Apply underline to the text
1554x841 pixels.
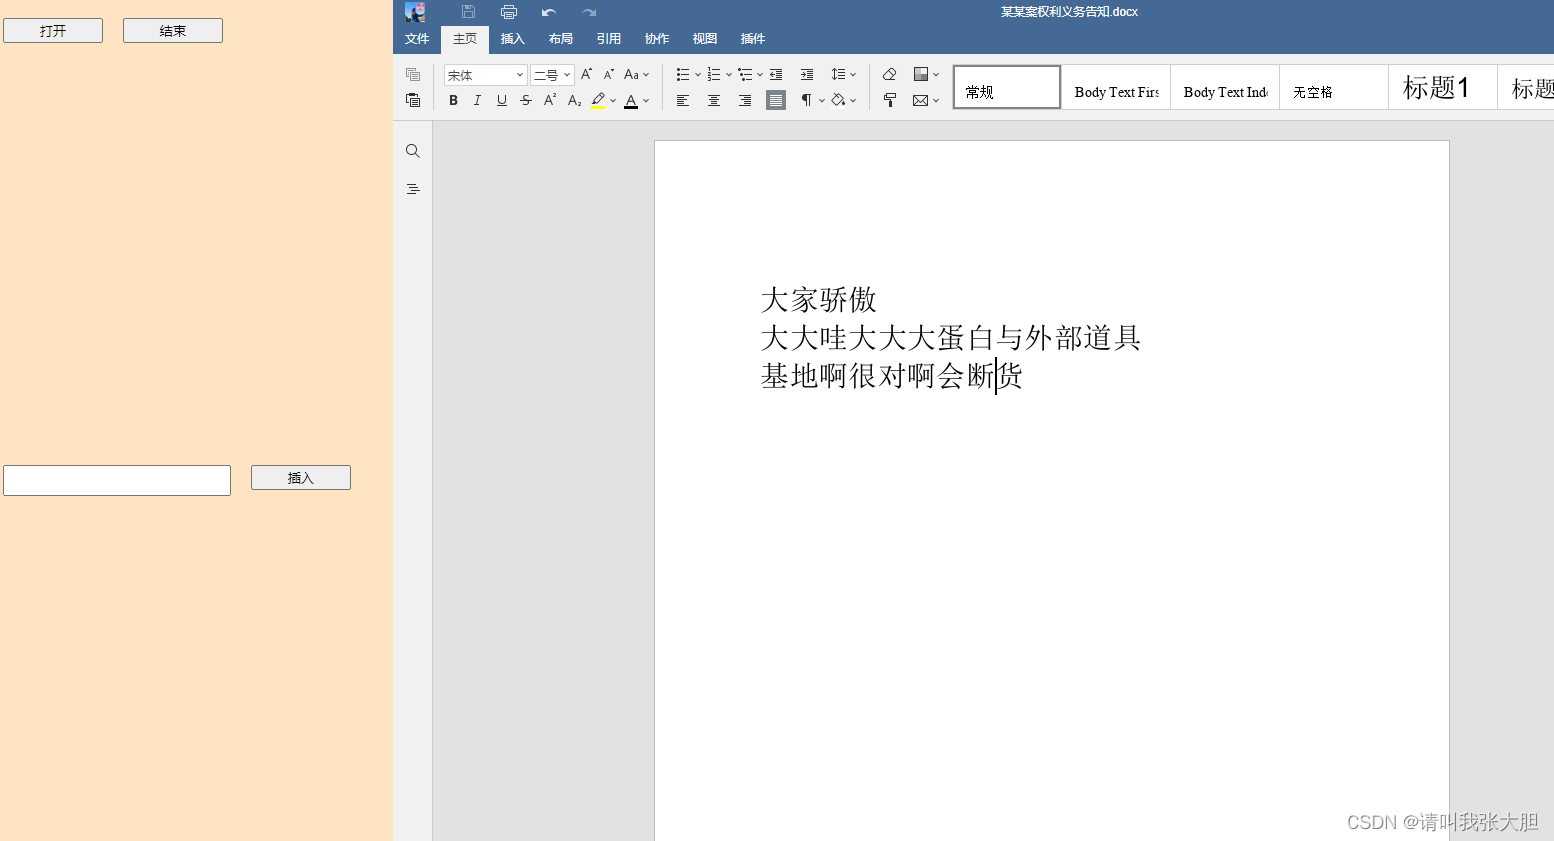coord(501,100)
